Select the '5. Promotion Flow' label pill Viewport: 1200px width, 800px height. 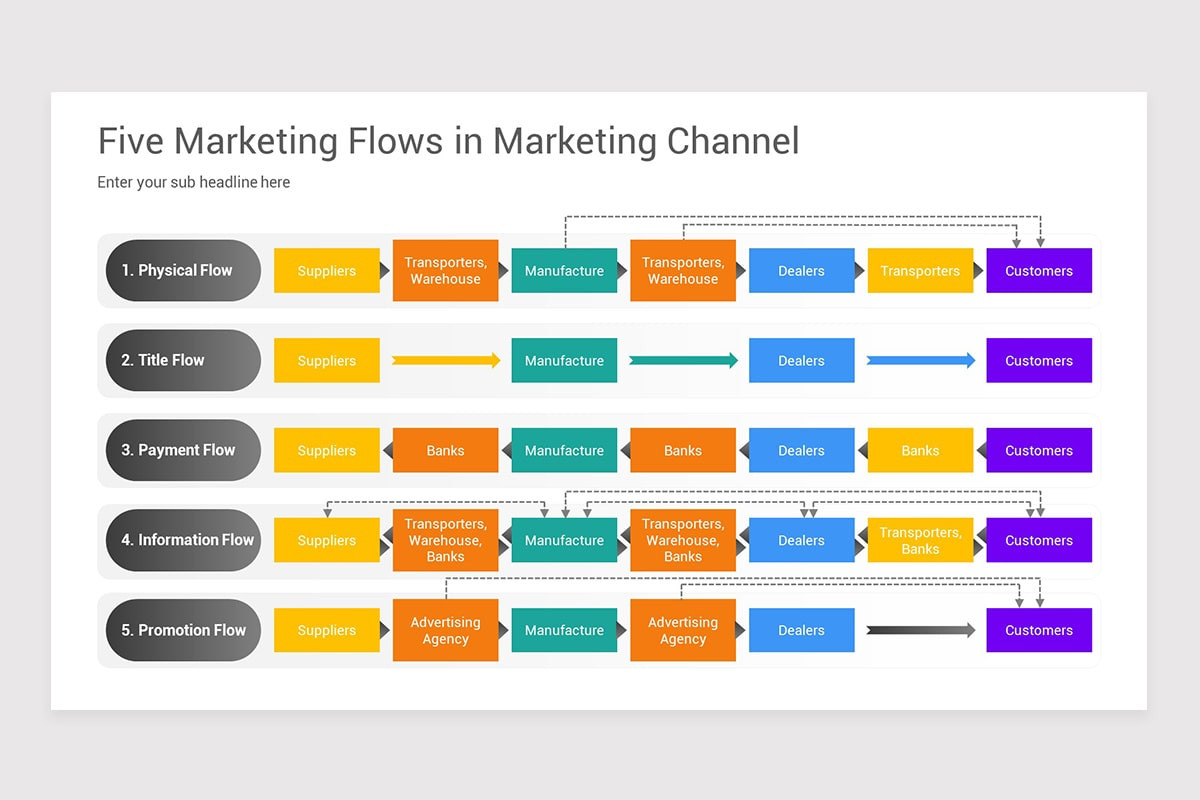click(x=183, y=630)
